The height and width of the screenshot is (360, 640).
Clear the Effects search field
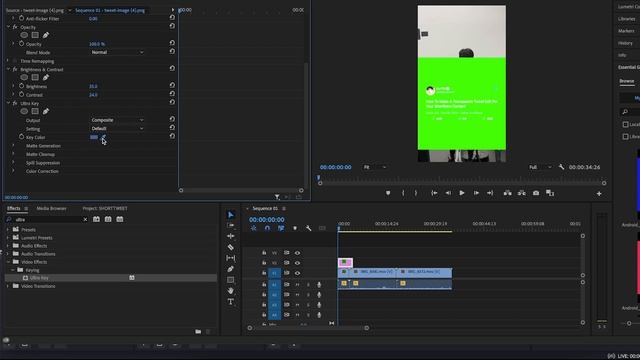(x=85, y=220)
